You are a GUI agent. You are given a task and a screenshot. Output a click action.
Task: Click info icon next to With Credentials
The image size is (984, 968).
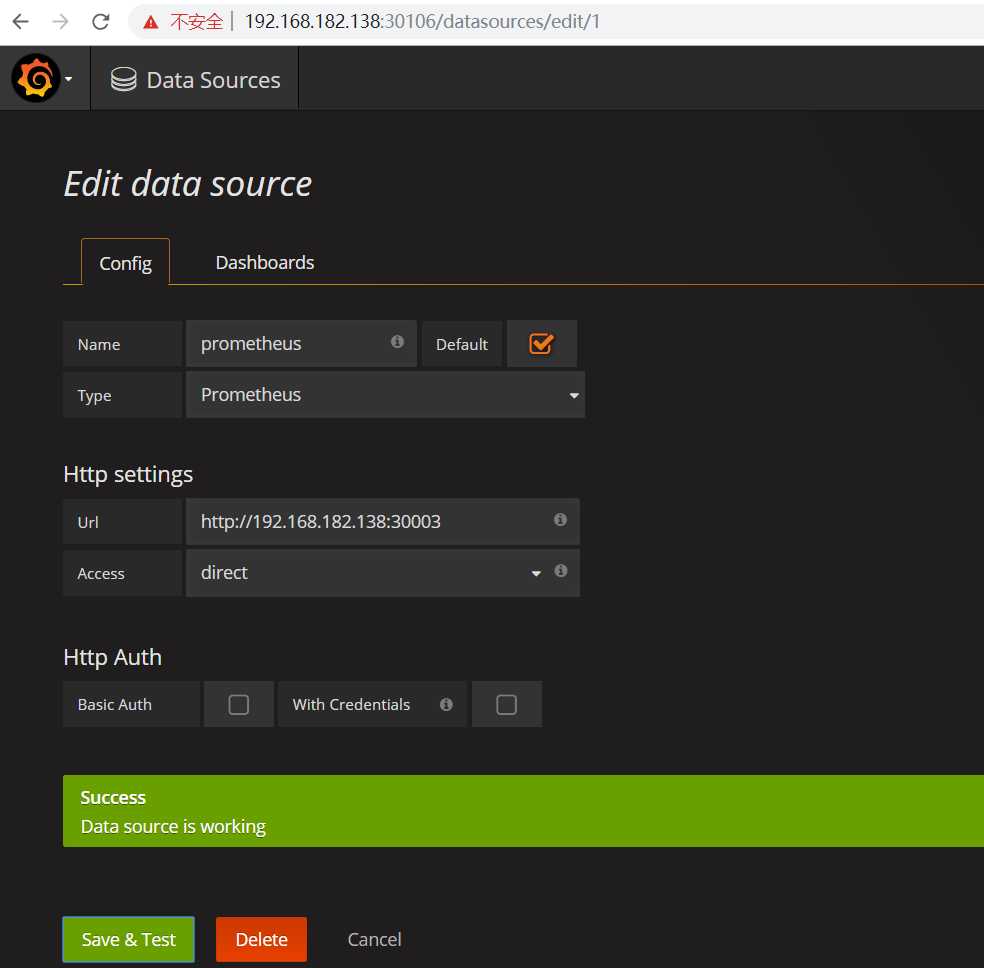[x=446, y=705]
